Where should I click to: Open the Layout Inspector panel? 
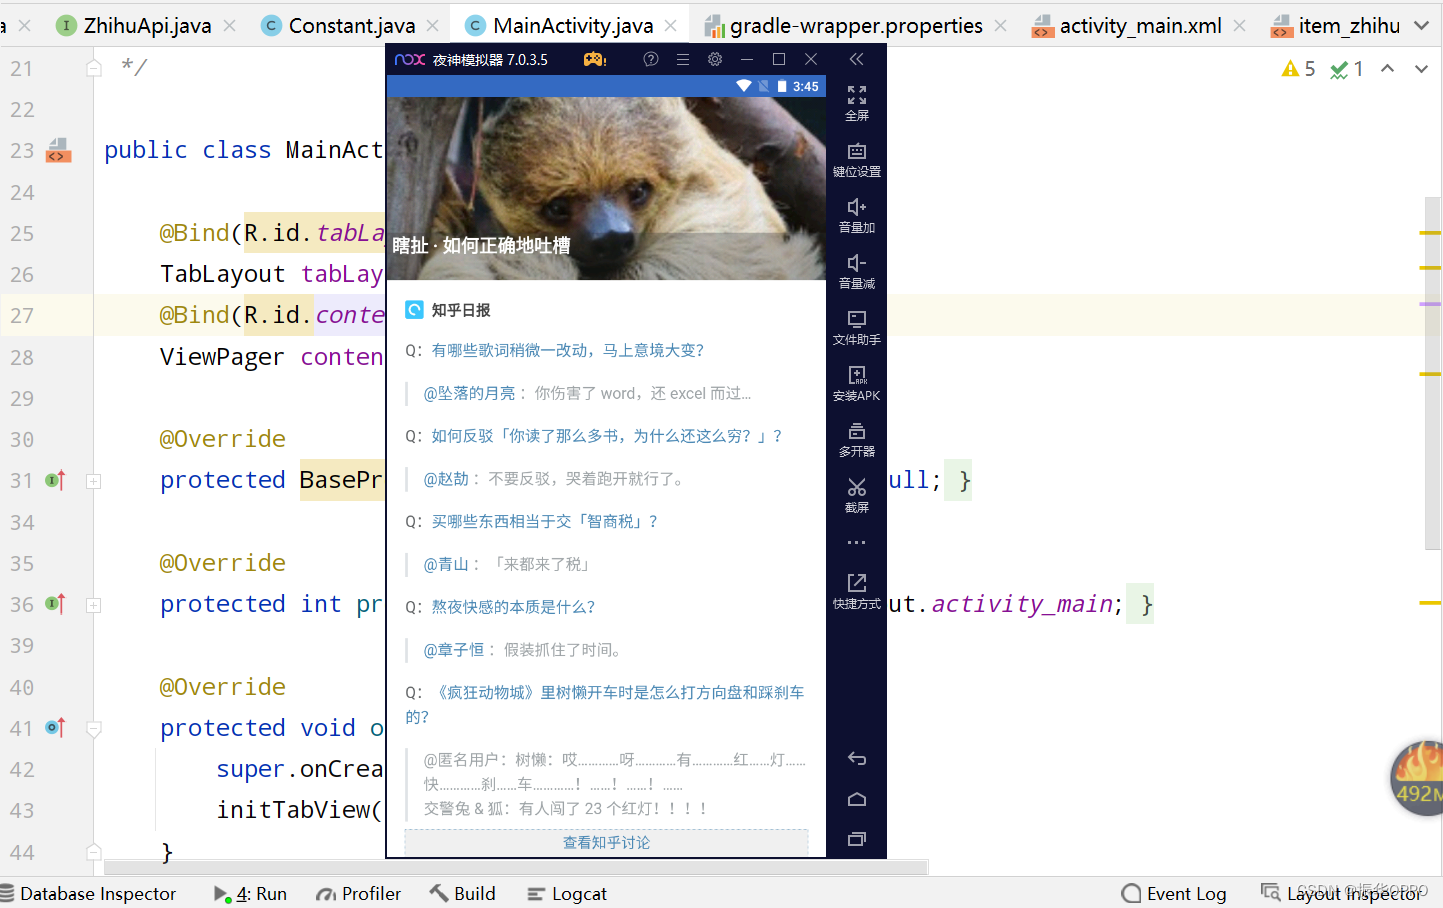(1341, 893)
